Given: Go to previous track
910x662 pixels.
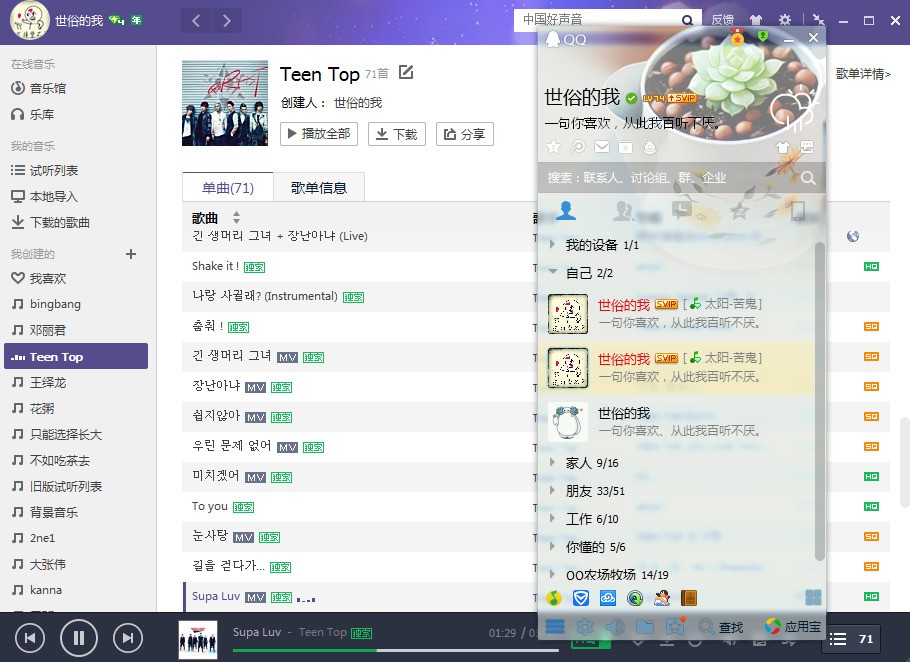Looking at the screenshot, I should [30, 638].
